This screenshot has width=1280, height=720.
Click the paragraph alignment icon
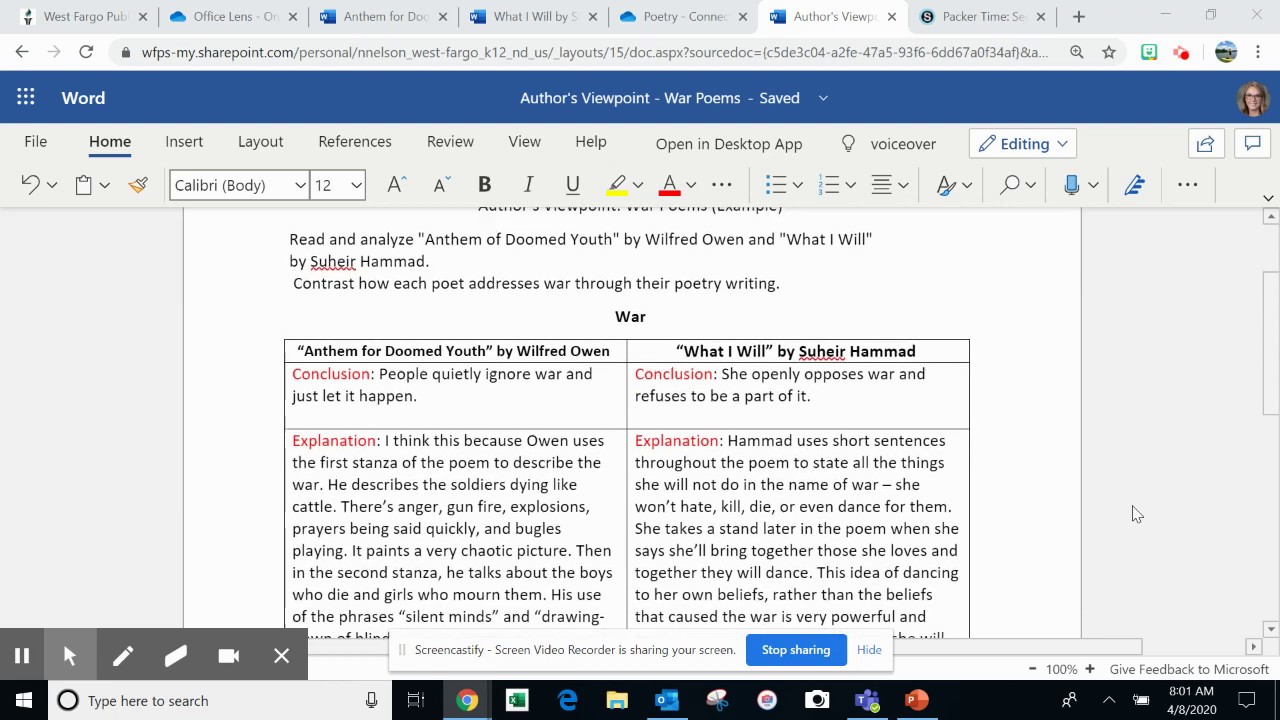pyautogui.click(x=881, y=184)
